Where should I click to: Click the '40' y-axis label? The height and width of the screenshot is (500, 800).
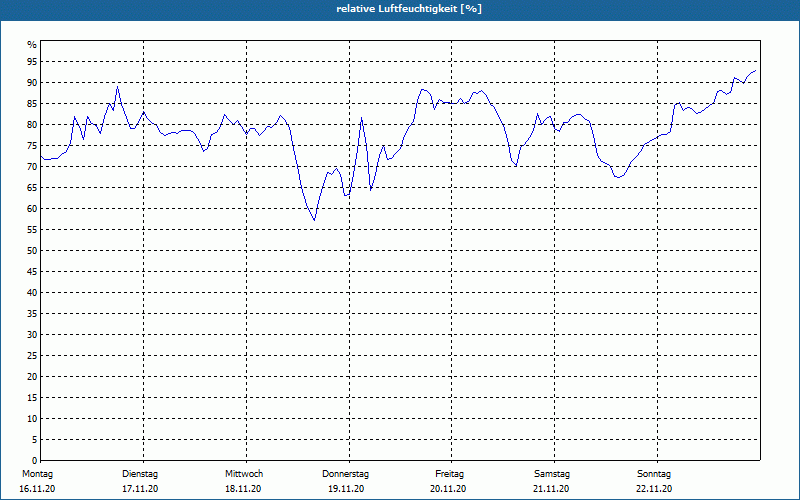coord(32,292)
